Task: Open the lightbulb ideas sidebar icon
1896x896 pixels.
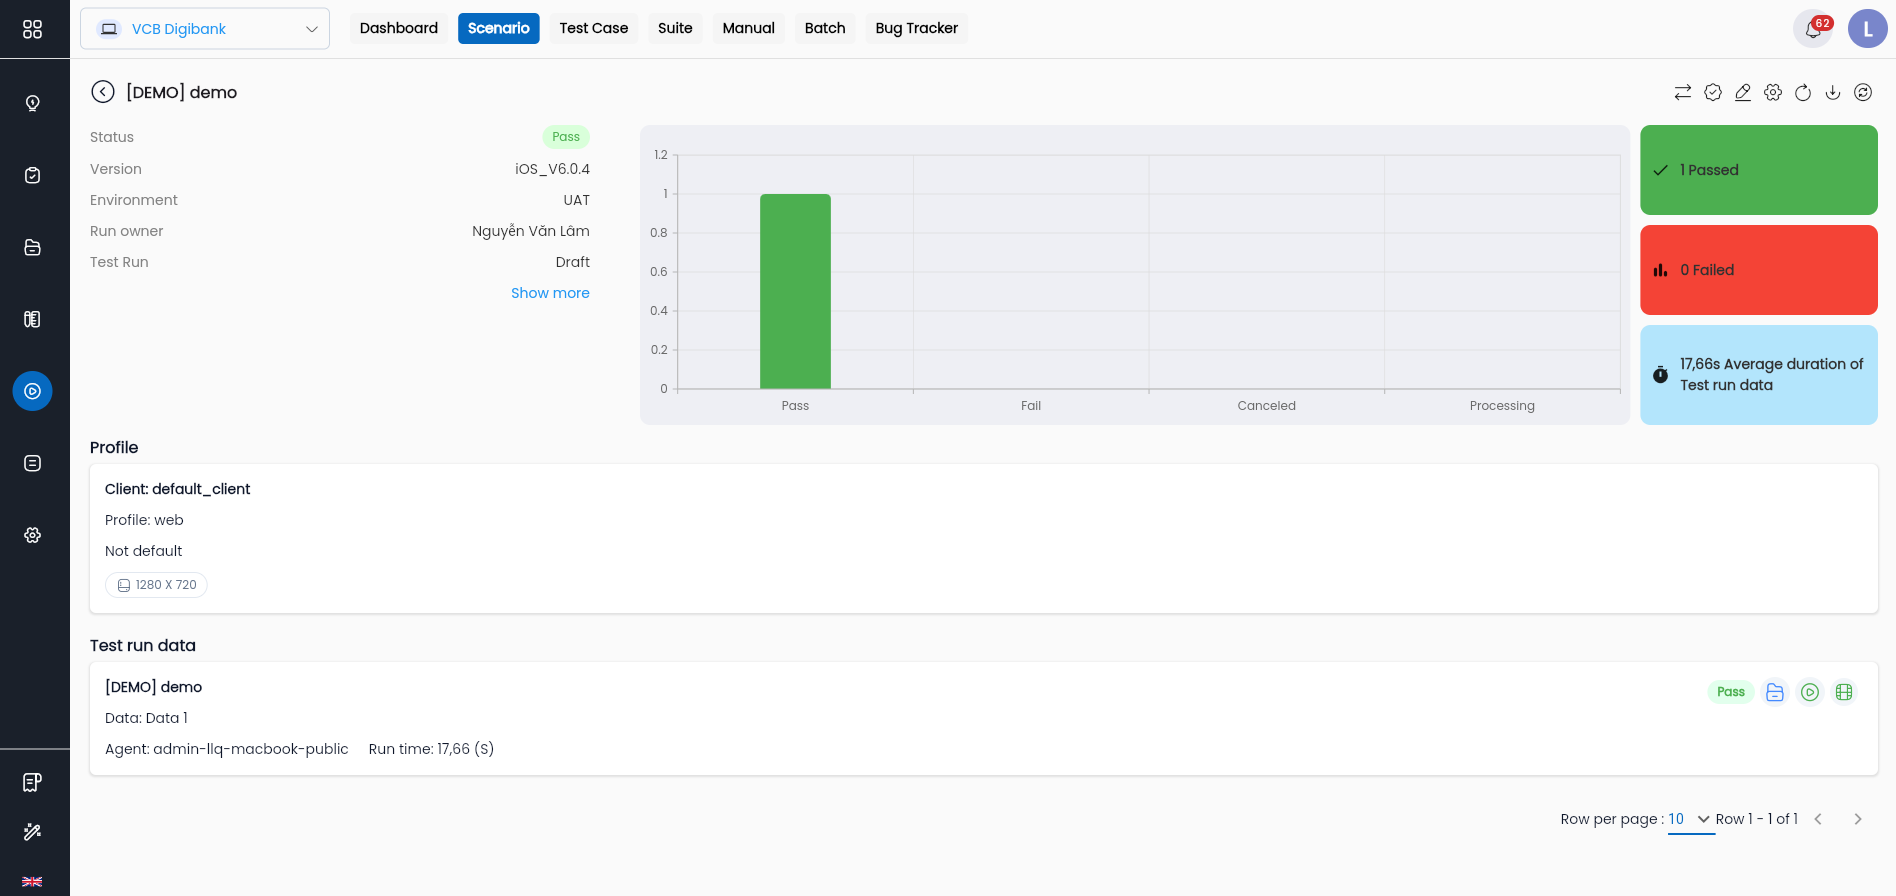Action: (32, 103)
